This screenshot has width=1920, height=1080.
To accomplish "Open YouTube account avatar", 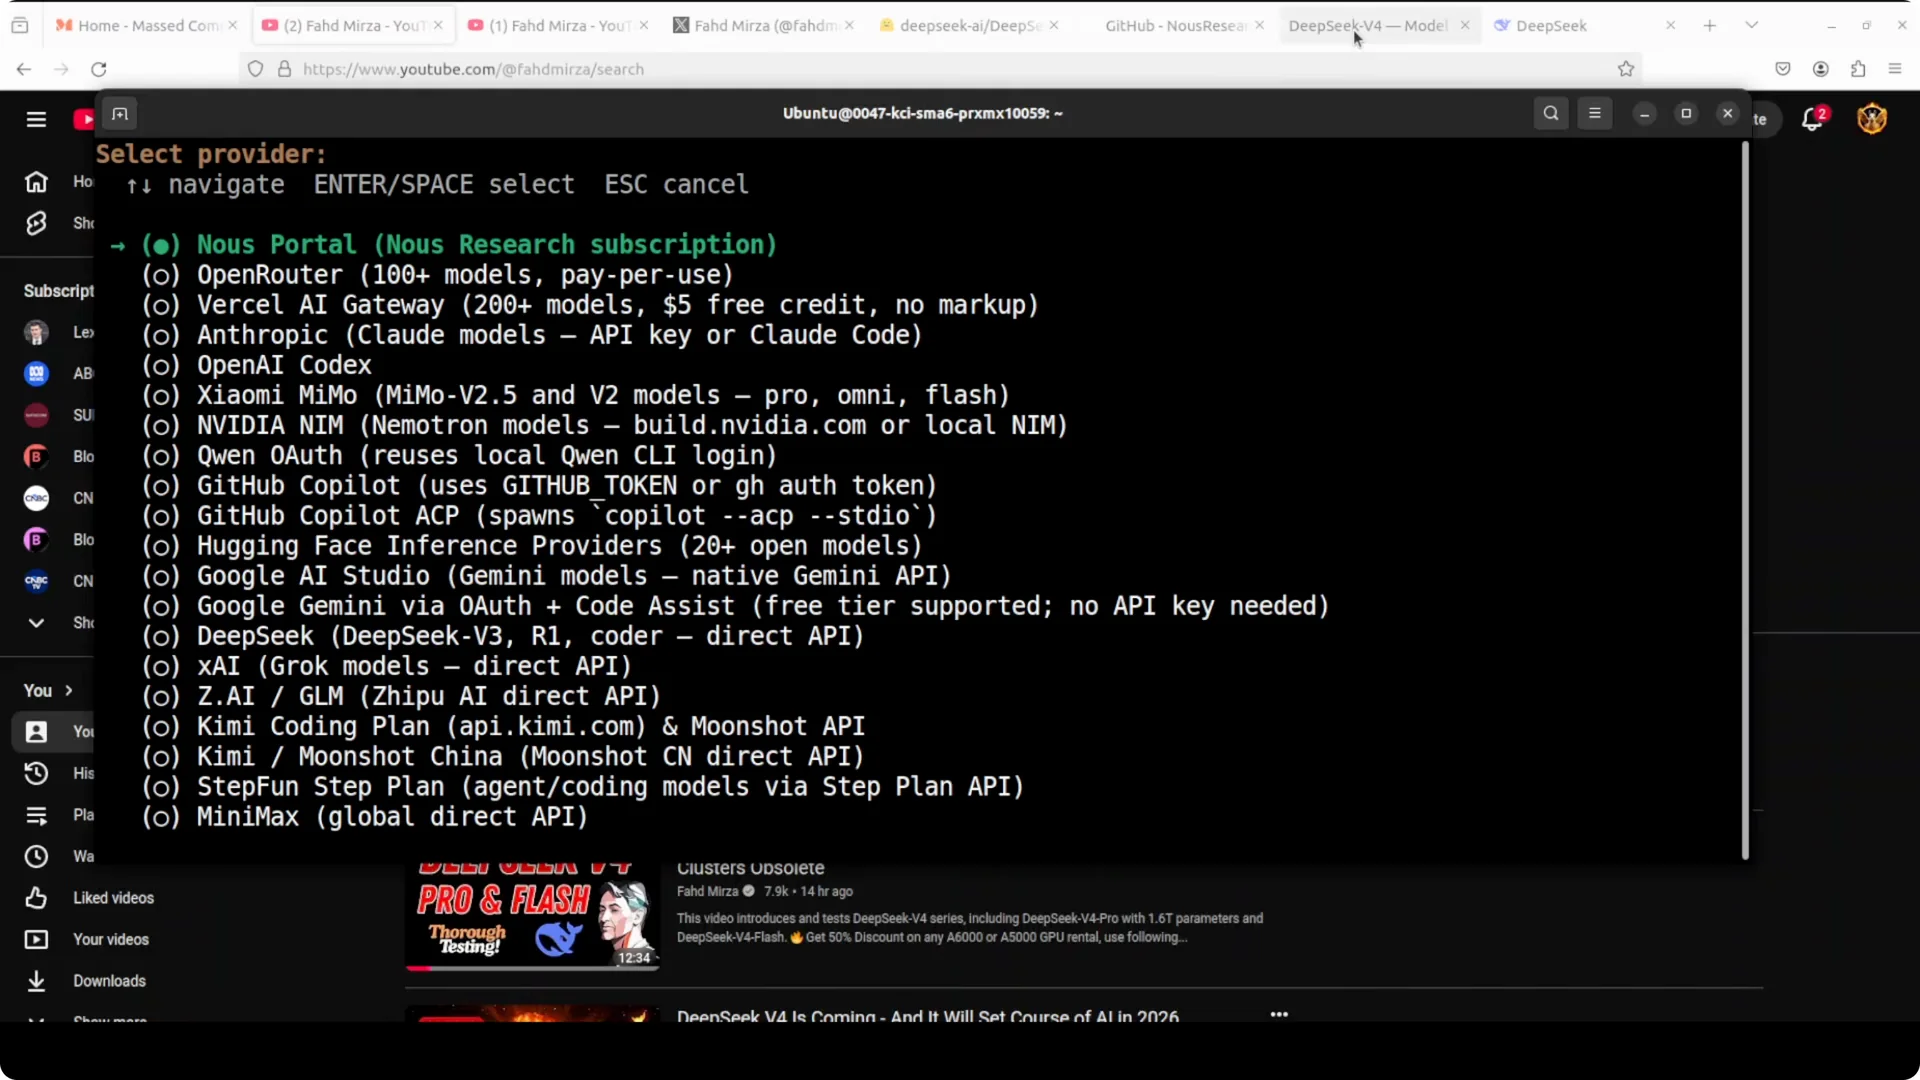I will tap(1872, 119).
